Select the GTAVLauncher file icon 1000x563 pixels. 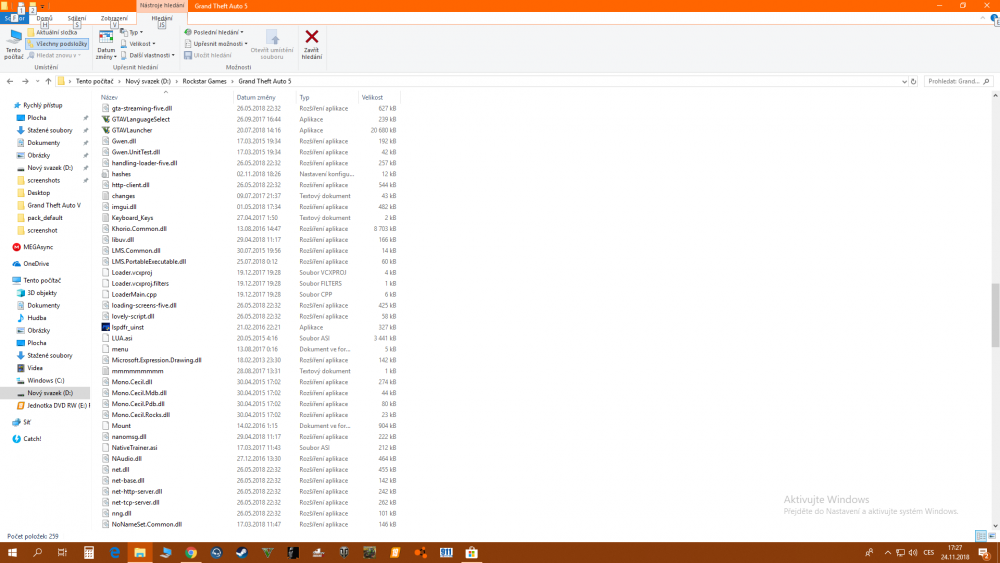106,130
